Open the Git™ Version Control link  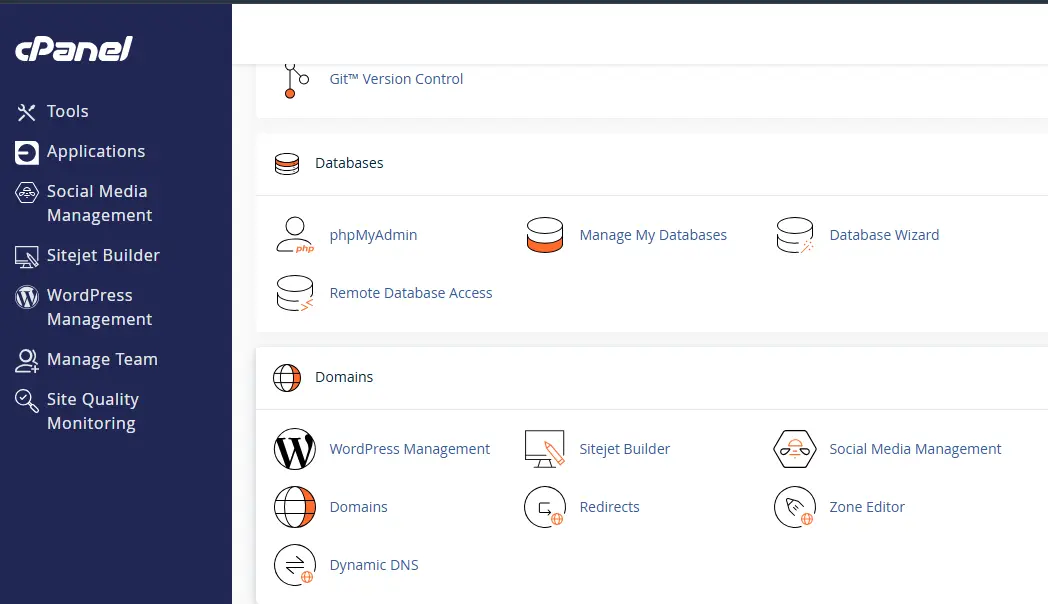tap(396, 79)
